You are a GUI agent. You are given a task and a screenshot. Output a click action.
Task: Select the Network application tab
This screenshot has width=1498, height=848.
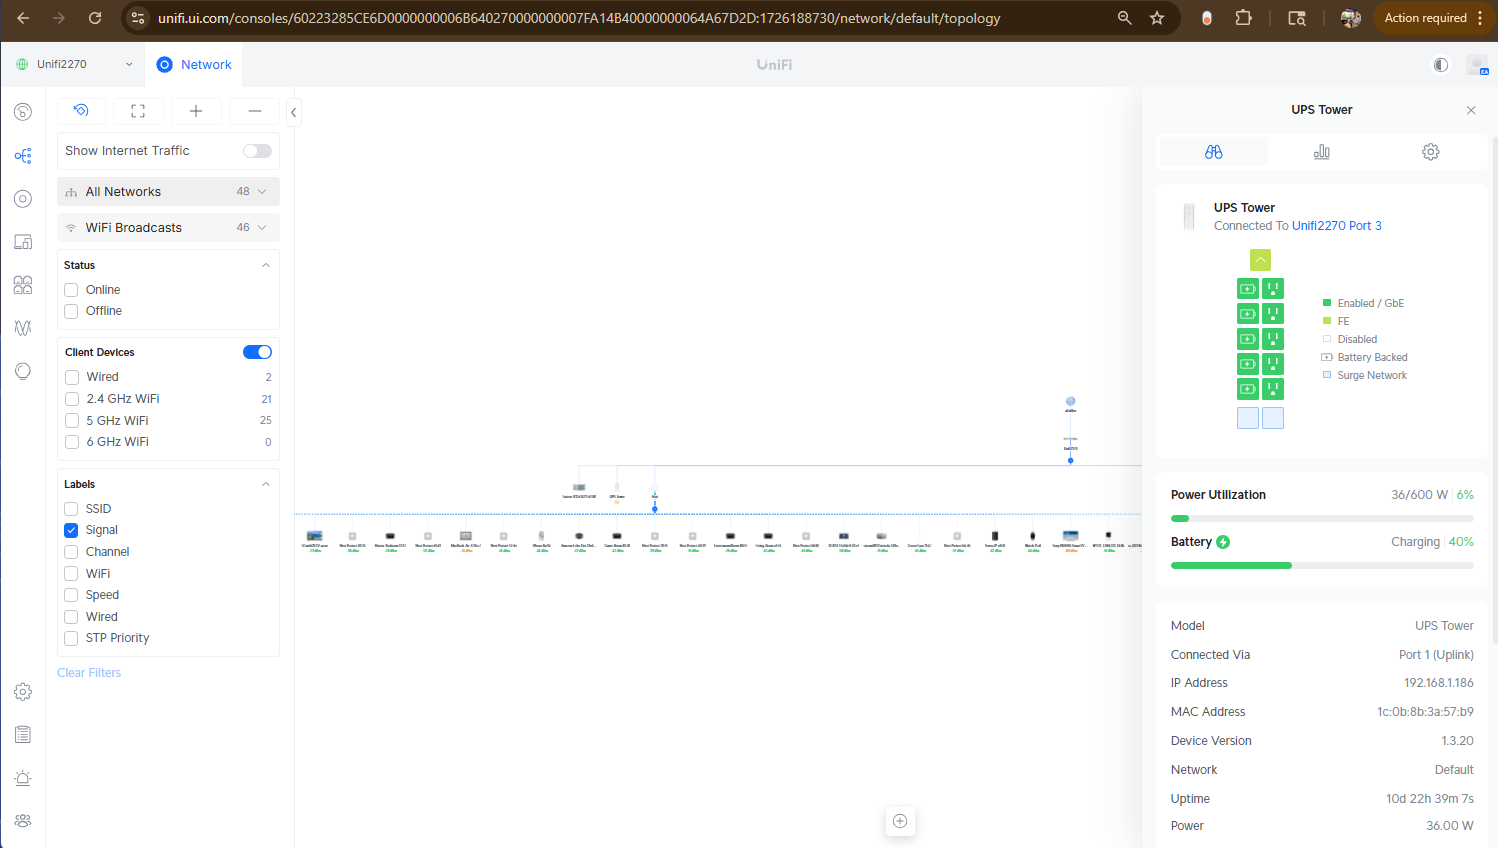tap(194, 65)
